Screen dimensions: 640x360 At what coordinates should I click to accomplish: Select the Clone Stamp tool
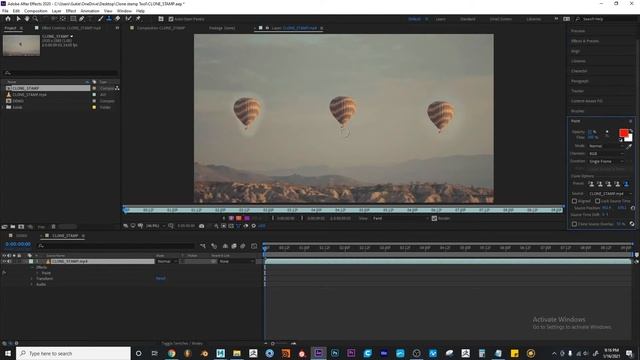click(x=109, y=19)
